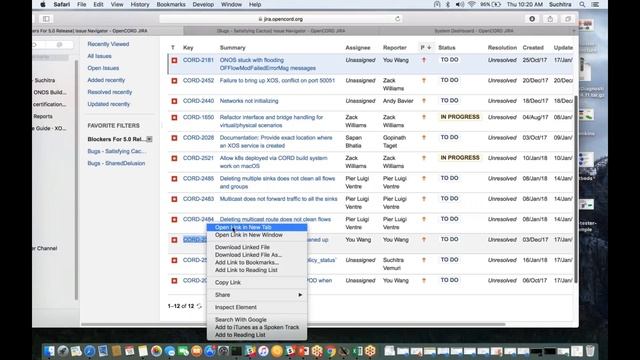The image size is (640, 360).
Task: Open All Issues filter
Action: tap(99, 56)
